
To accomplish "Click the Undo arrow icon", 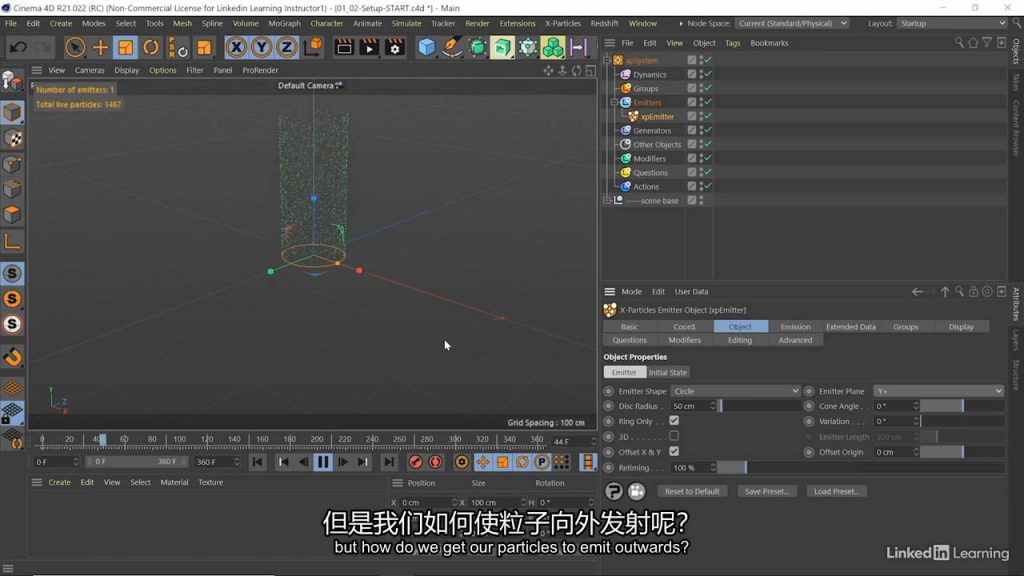I will pos(18,47).
